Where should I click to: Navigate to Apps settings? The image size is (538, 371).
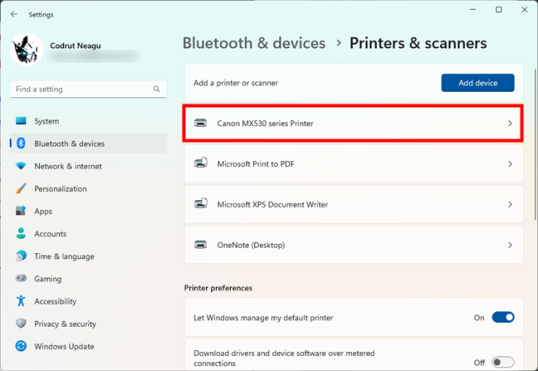pos(43,211)
